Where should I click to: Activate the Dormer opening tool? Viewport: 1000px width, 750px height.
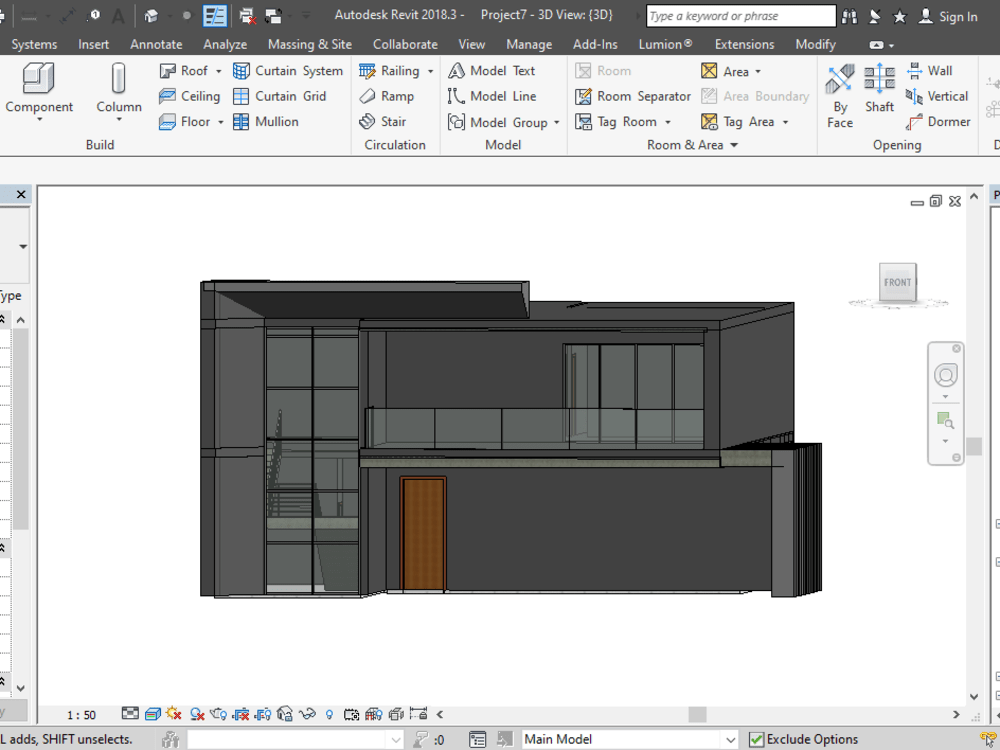[x=938, y=121]
